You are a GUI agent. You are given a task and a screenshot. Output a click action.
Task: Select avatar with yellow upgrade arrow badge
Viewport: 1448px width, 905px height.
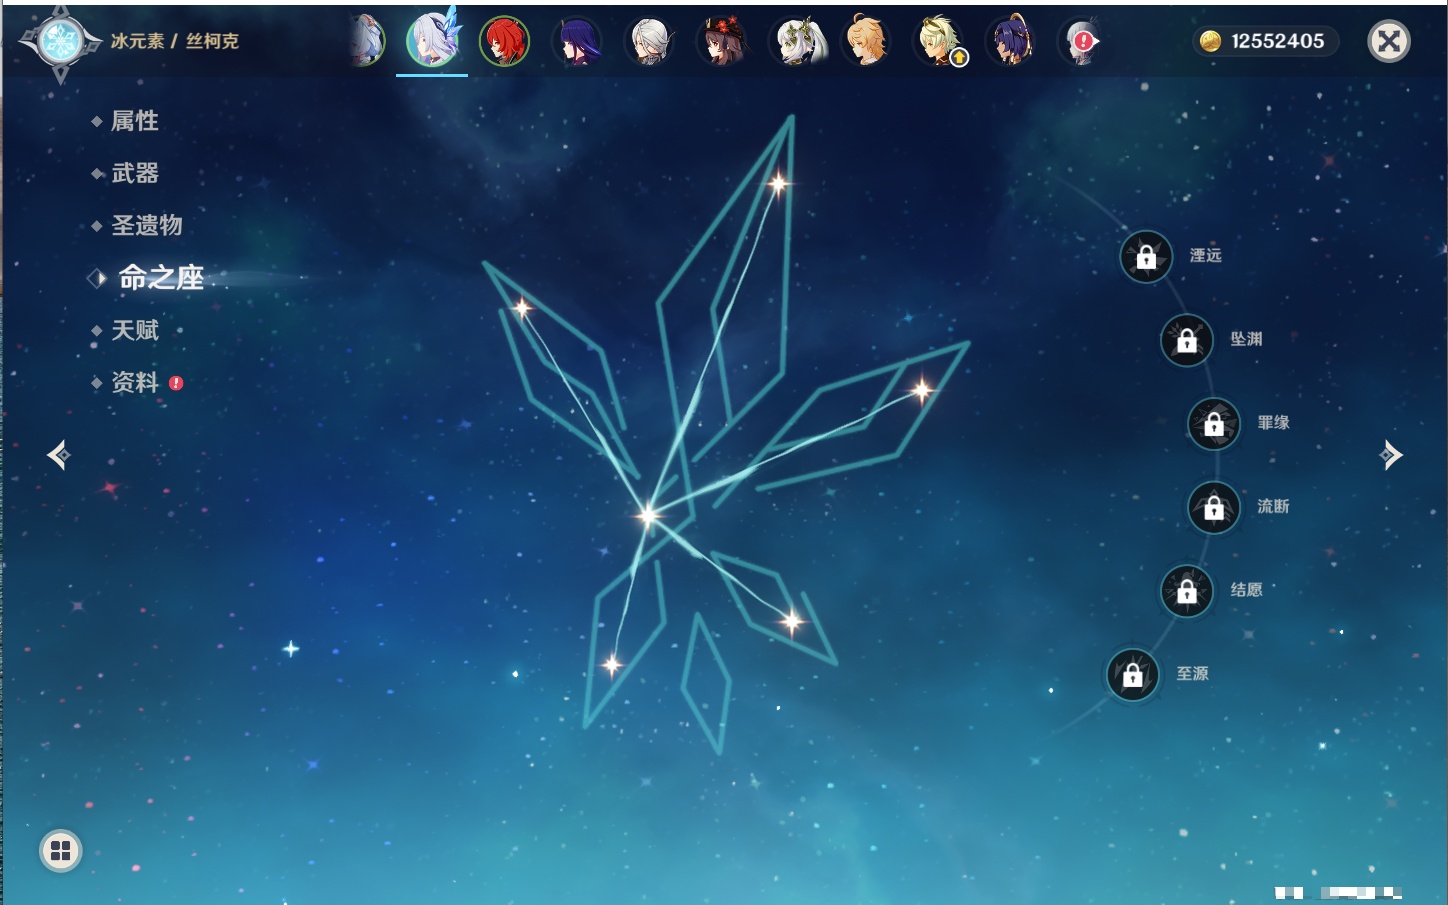point(940,41)
